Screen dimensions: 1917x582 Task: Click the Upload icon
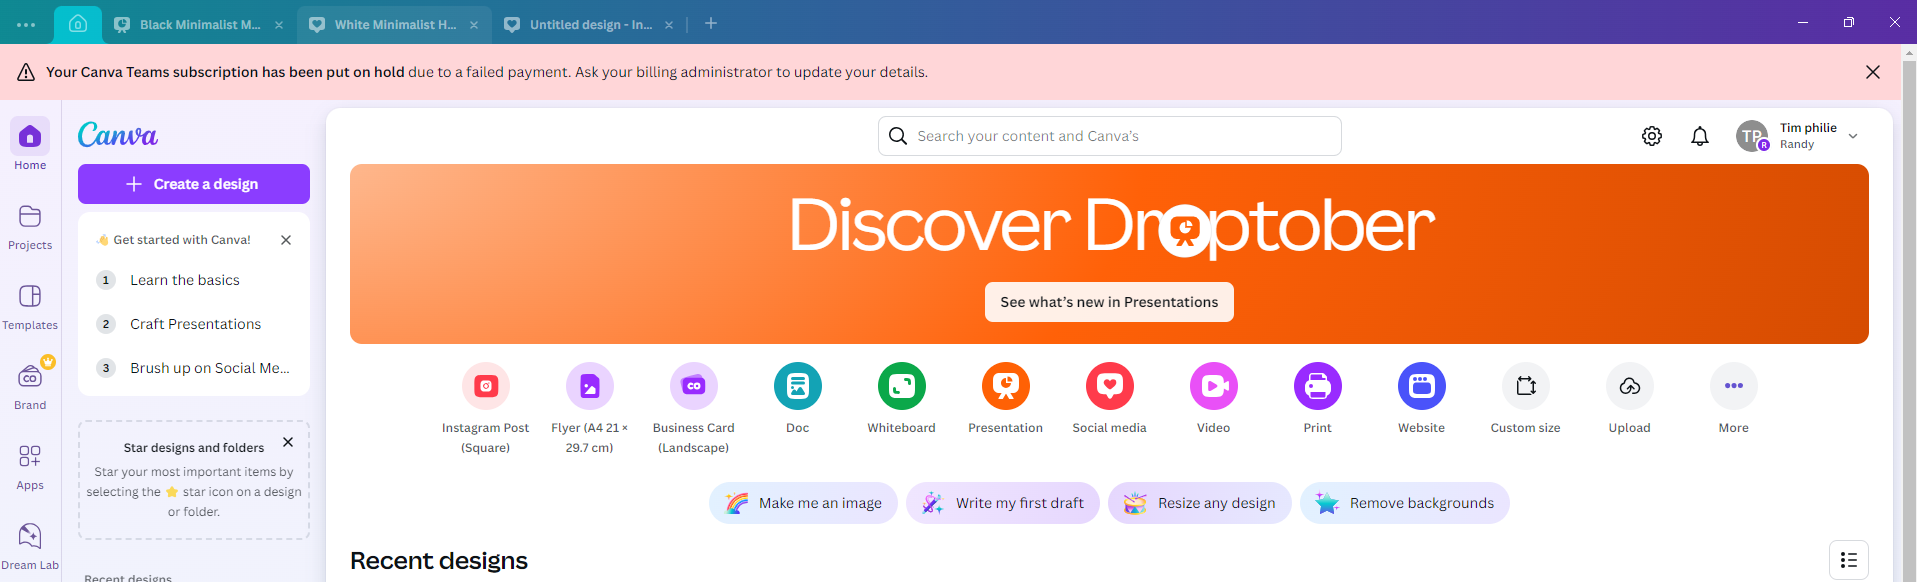point(1630,386)
